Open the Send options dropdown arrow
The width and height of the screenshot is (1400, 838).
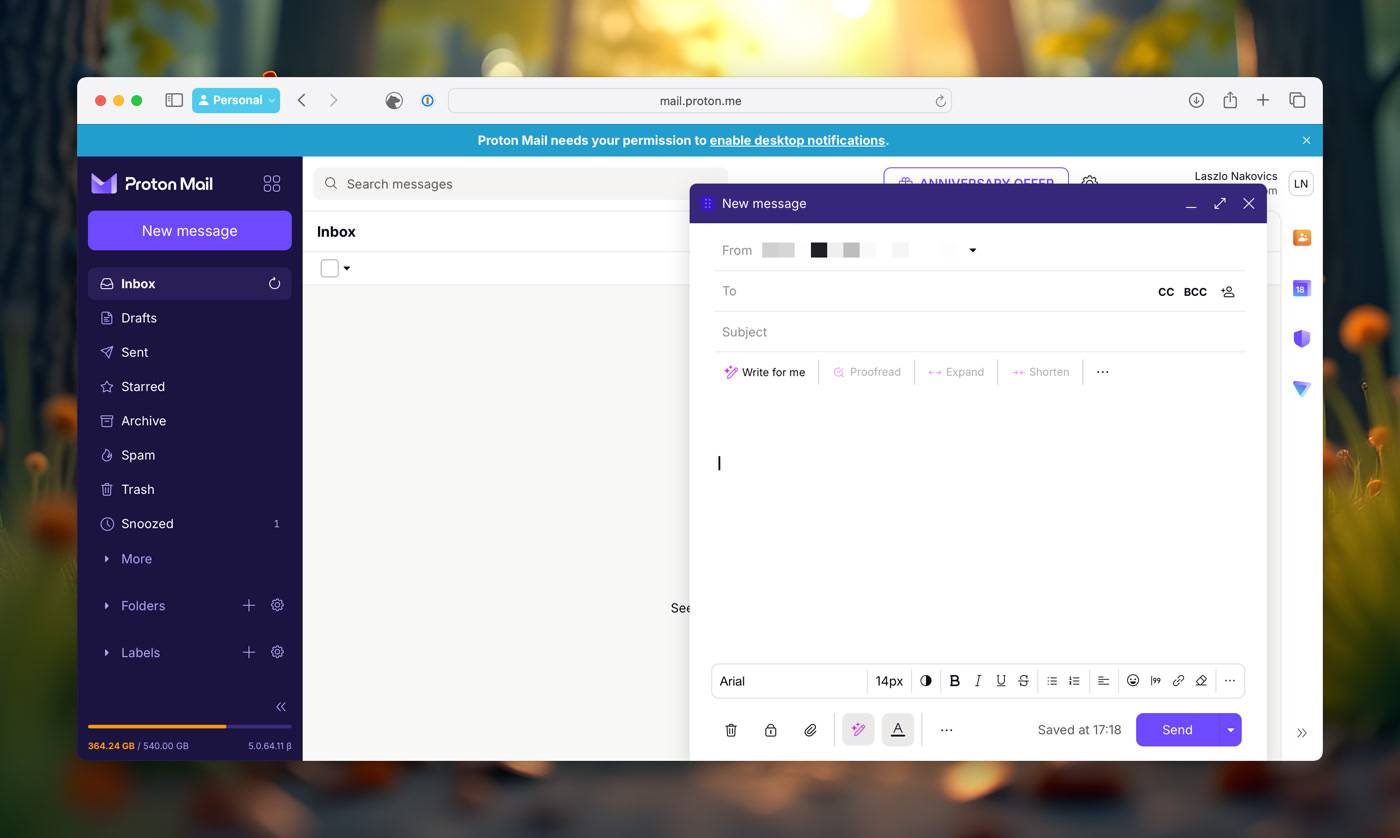click(1230, 730)
